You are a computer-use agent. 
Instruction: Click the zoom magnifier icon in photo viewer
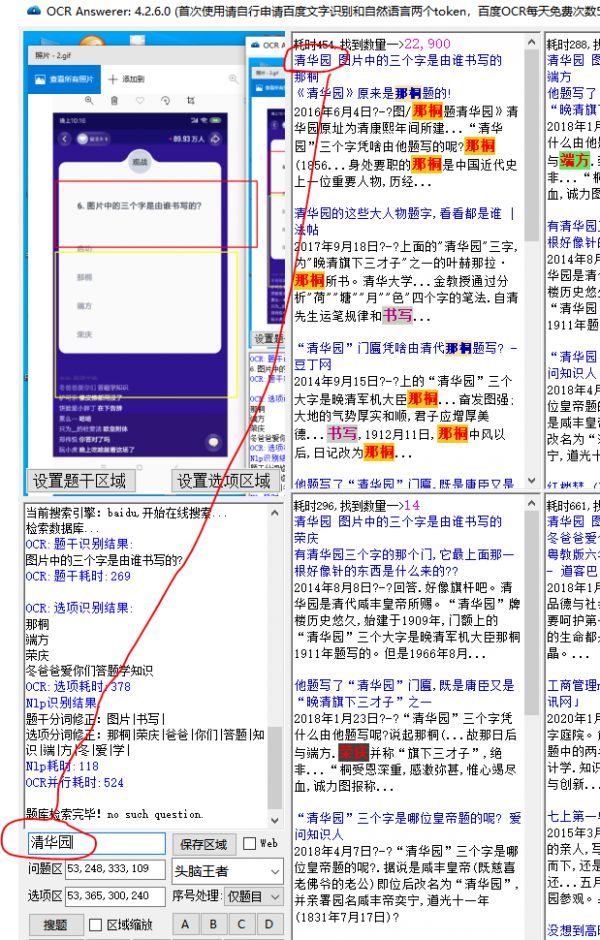coord(89,101)
